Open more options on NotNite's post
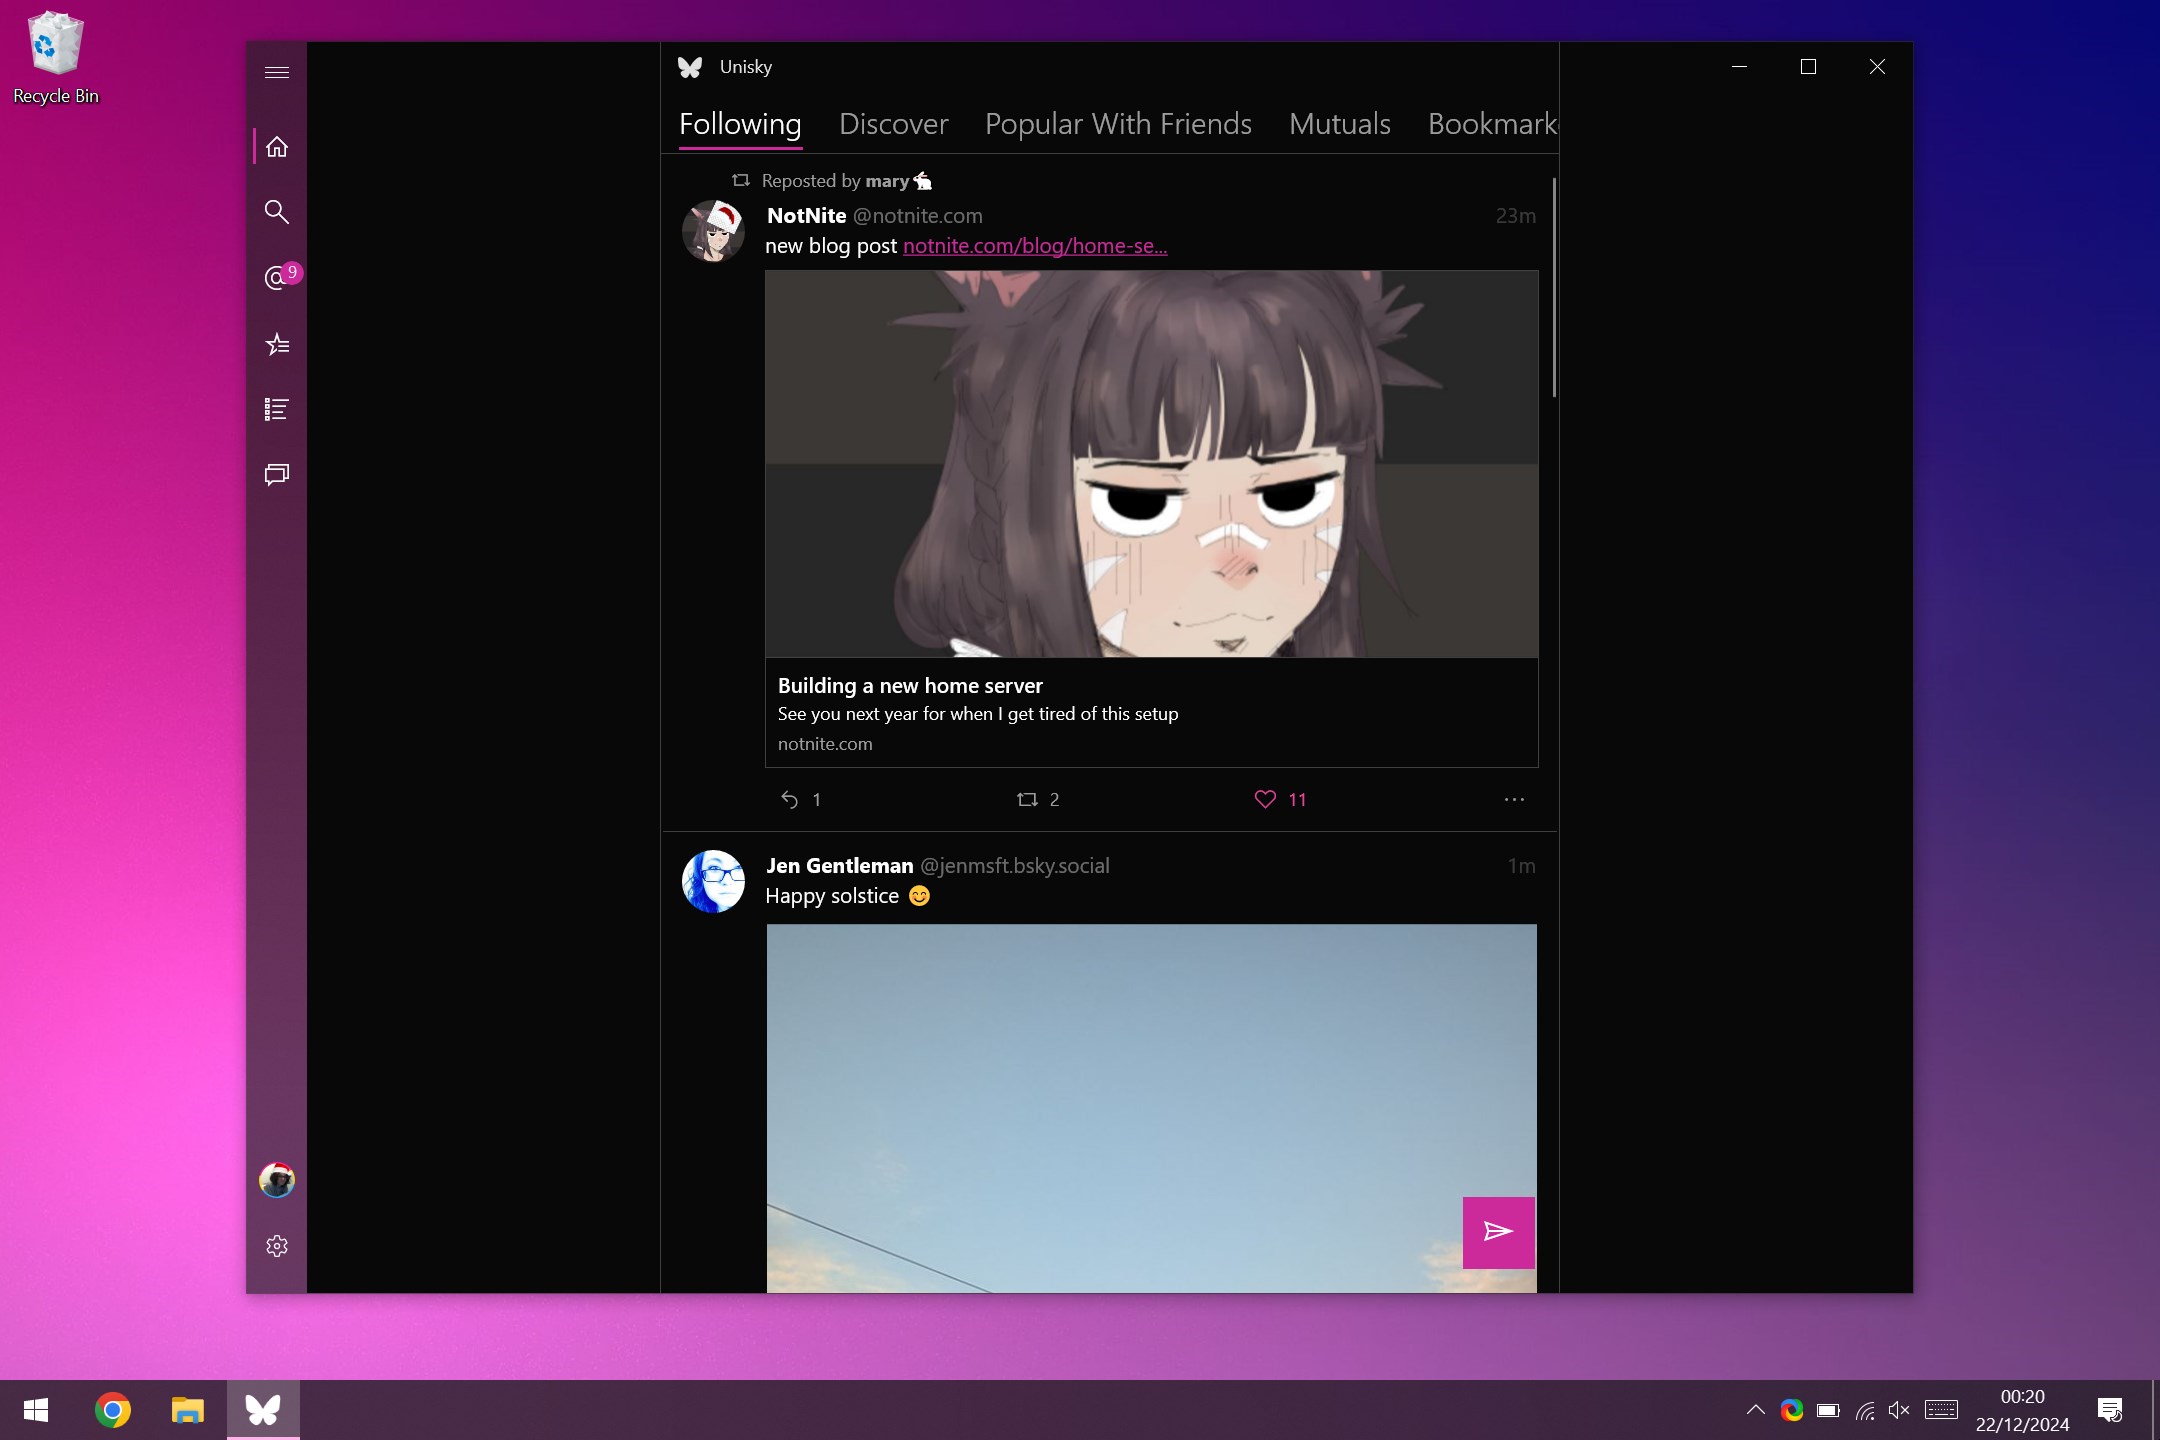The image size is (2160, 1440). click(x=1513, y=800)
